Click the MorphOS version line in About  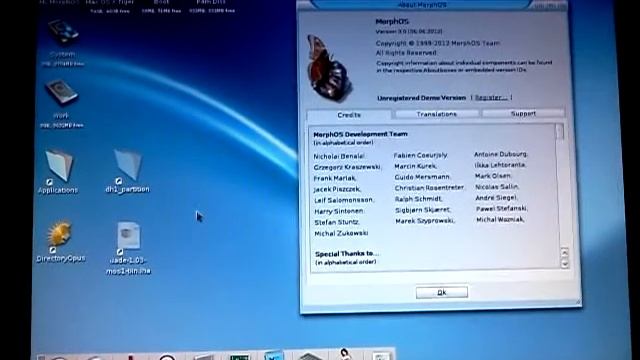tap(409, 31)
